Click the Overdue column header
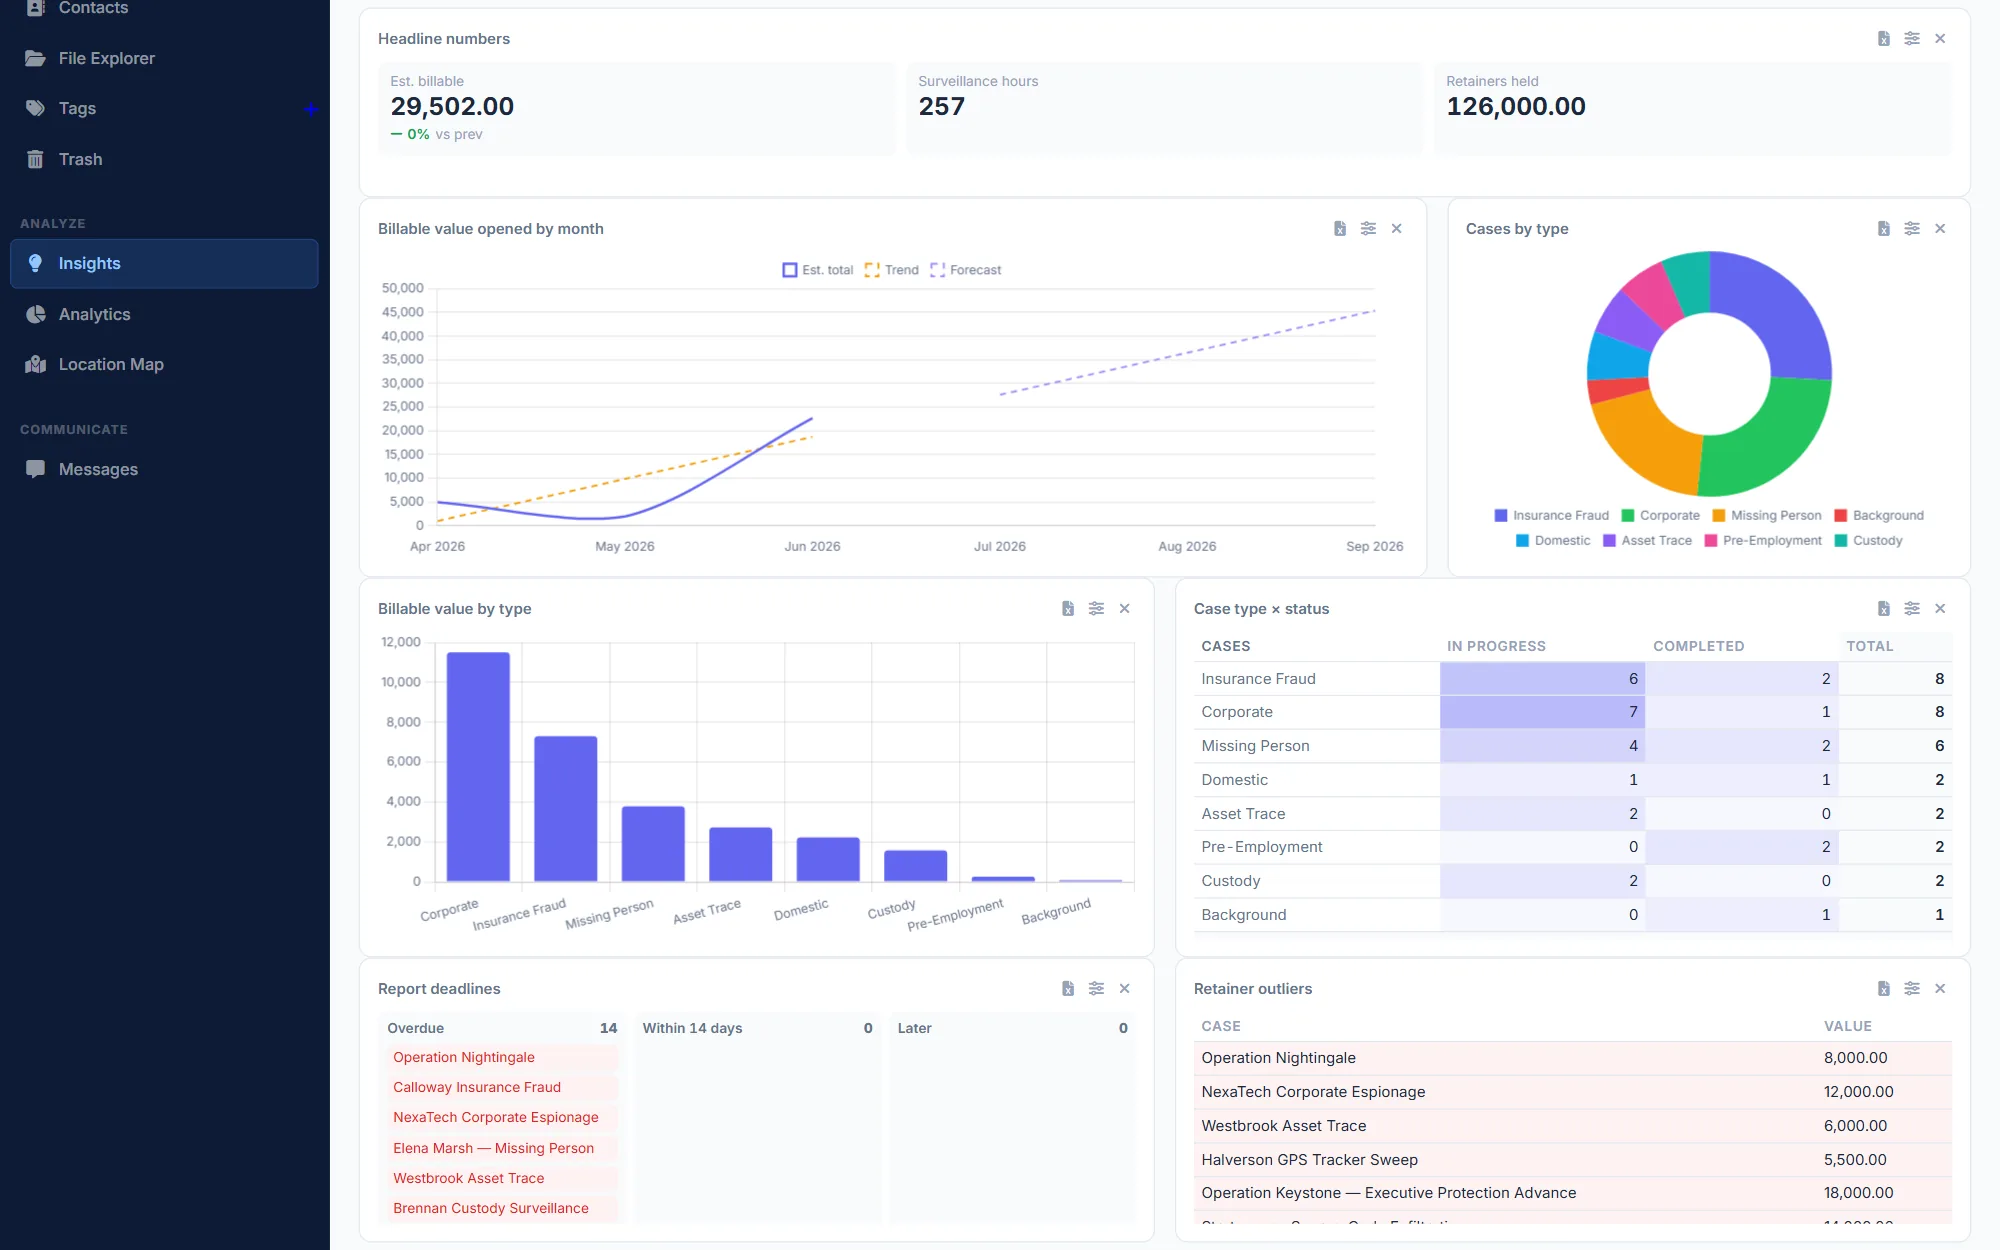Image resolution: width=2000 pixels, height=1250 pixels. (502, 1028)
